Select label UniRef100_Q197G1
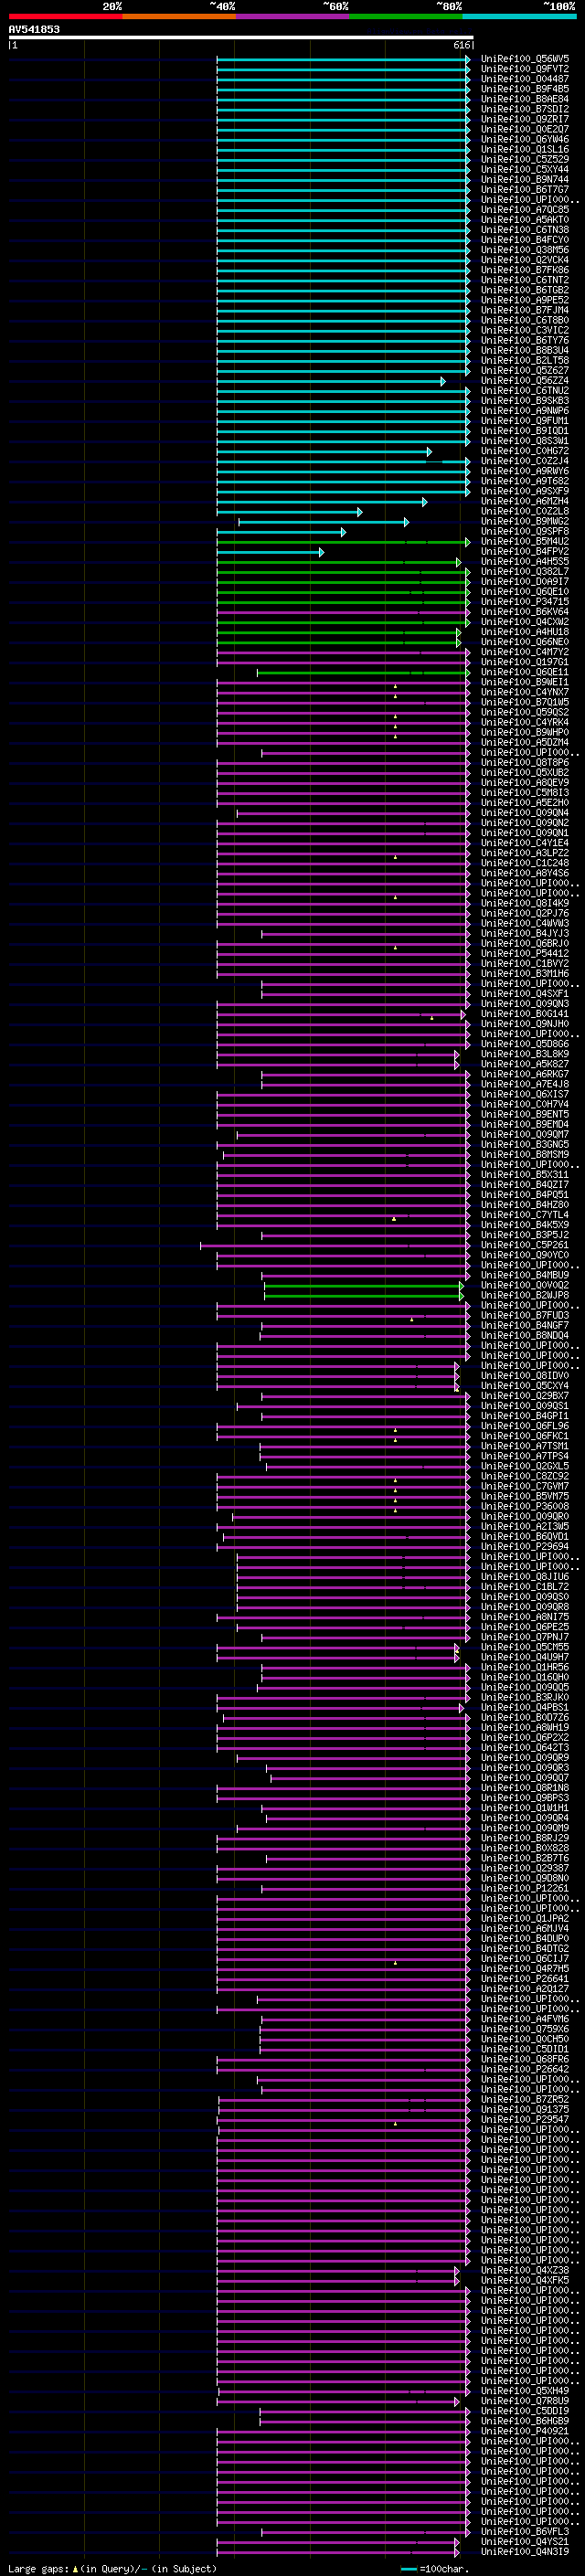 point(525,662)
